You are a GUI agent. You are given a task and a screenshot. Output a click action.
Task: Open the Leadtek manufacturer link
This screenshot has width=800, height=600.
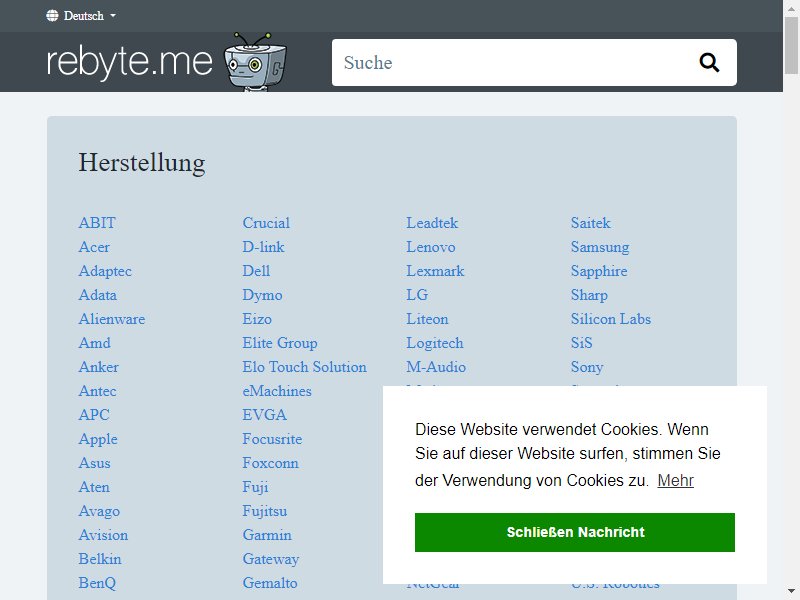tap(432, 223)
